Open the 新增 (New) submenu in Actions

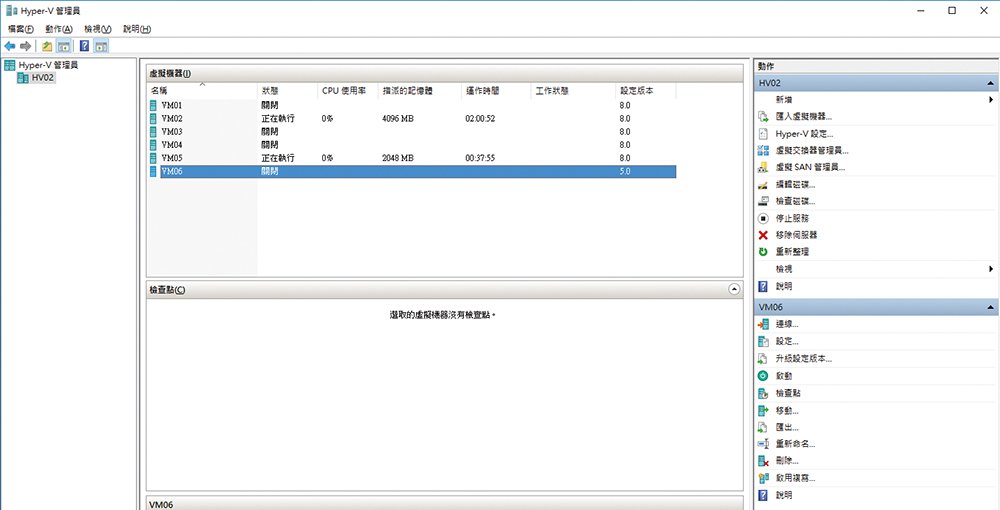coord(991,100)
